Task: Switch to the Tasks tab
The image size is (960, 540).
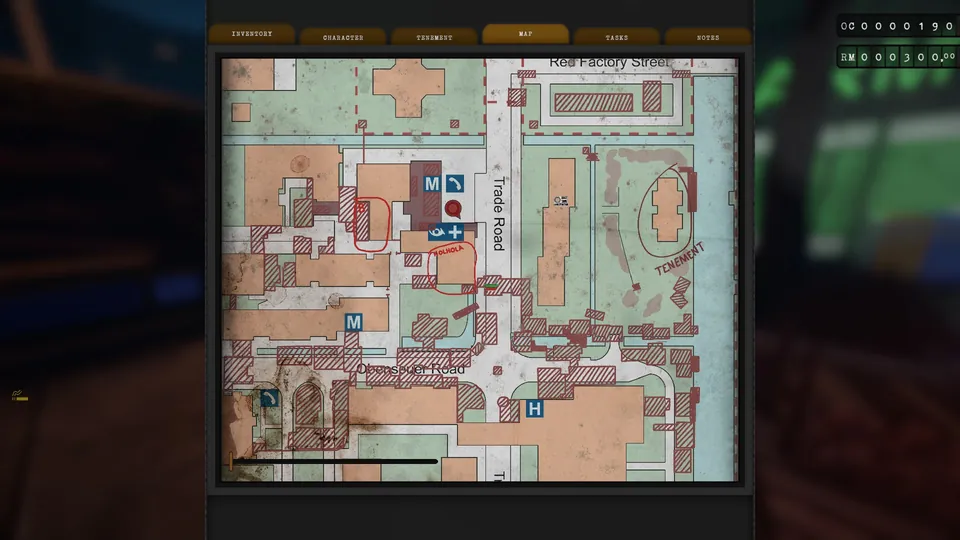Action: [x=617, y=37]
